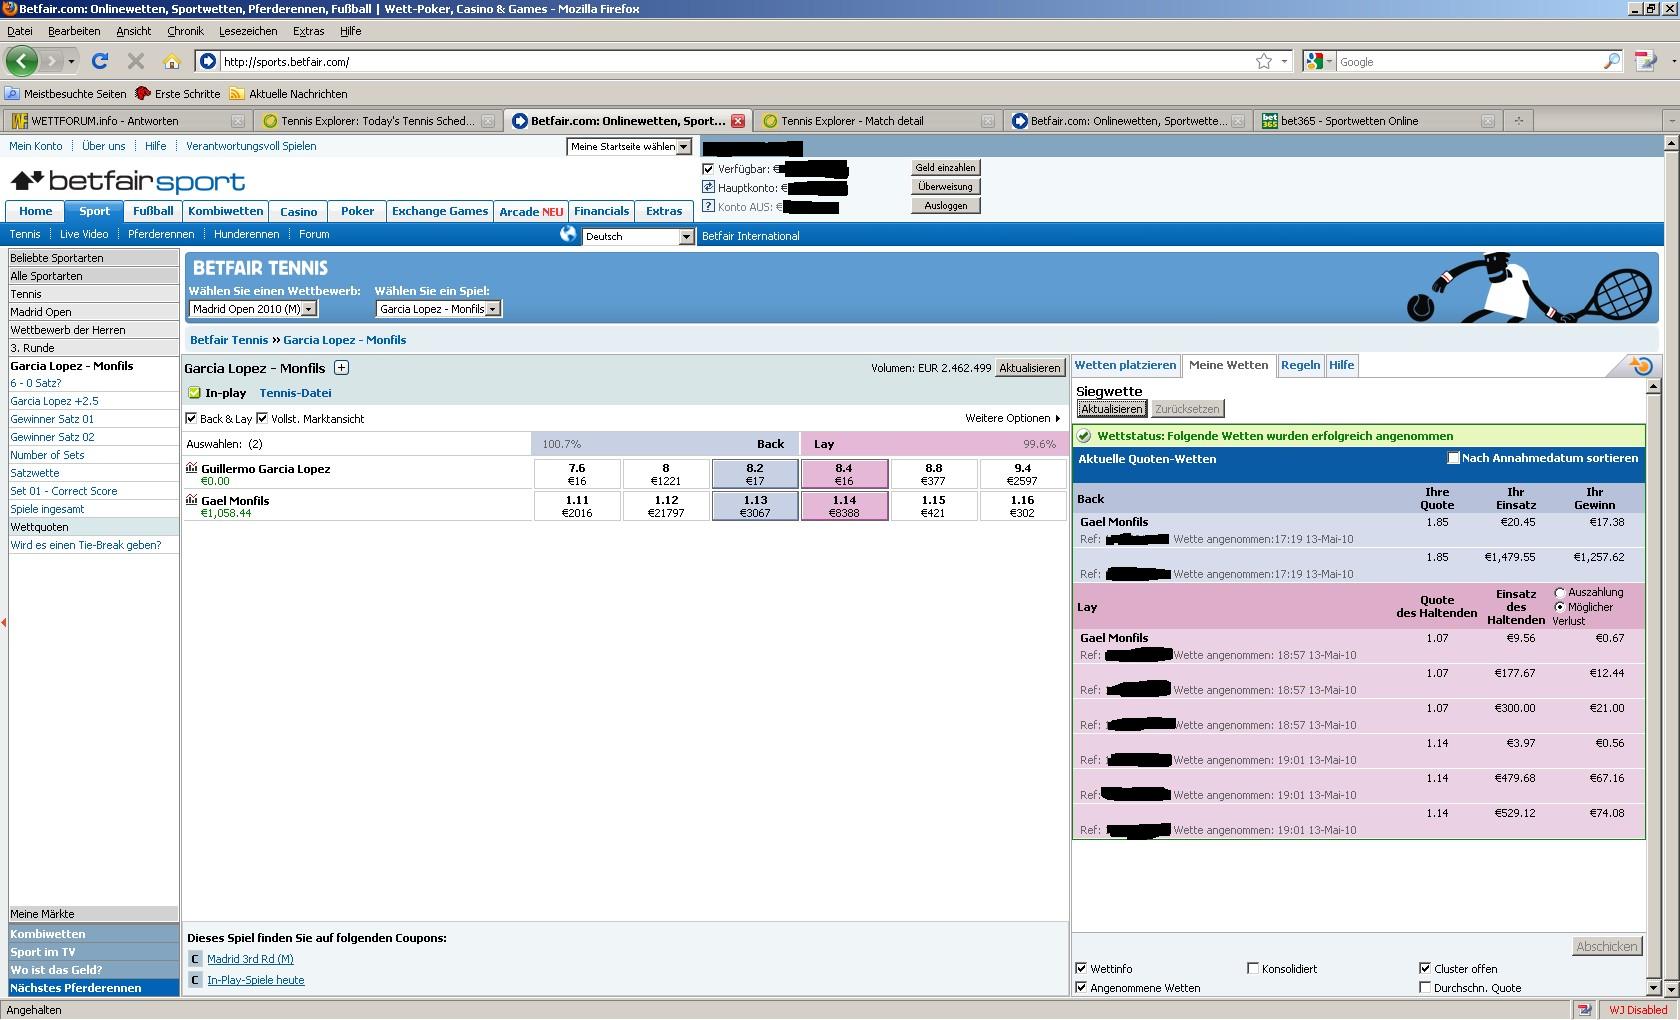Uncheck Back & Lay checkbox
This screenshot has height=1020, width=1680.
(191, 418)
